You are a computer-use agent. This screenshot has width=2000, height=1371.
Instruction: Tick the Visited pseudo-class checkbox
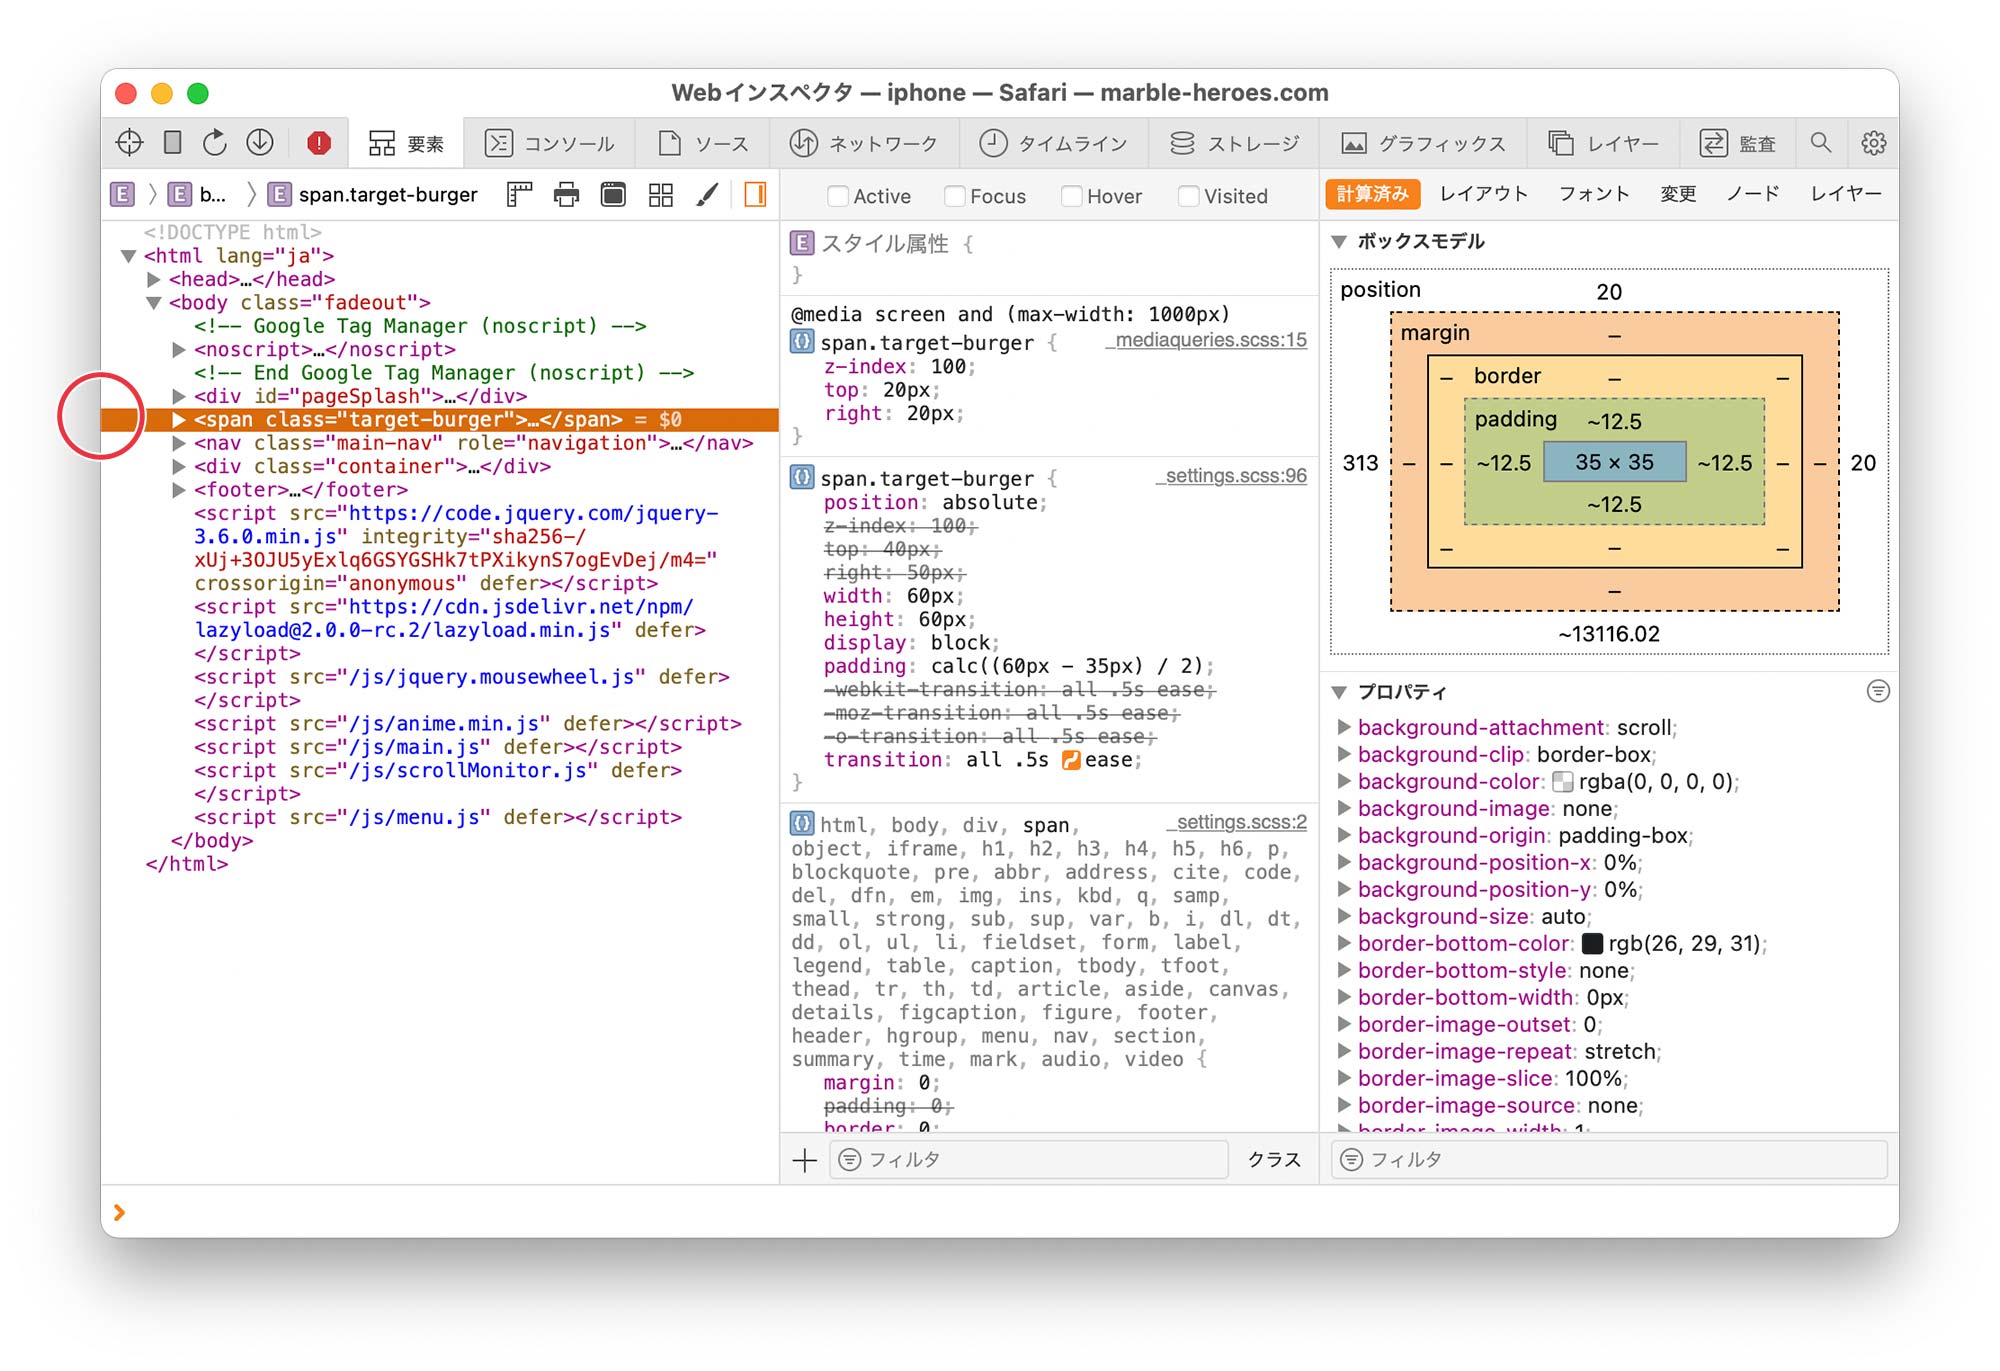(x=1188, y=196)
